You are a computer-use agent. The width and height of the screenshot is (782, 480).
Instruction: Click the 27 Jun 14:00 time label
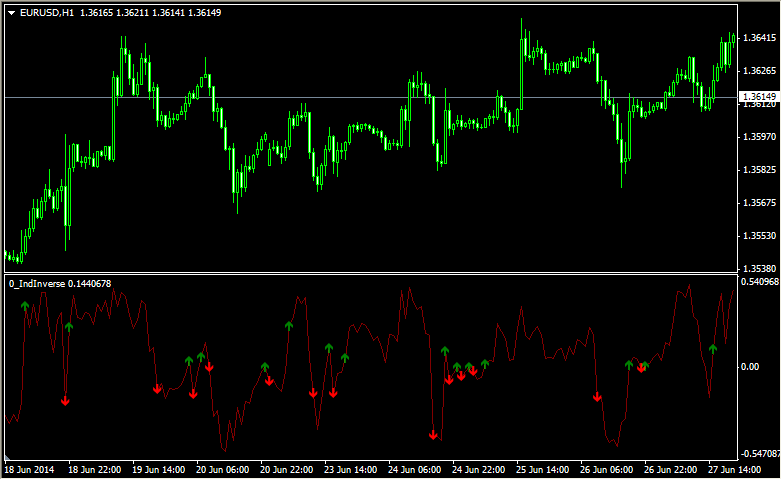click(735, 470)
